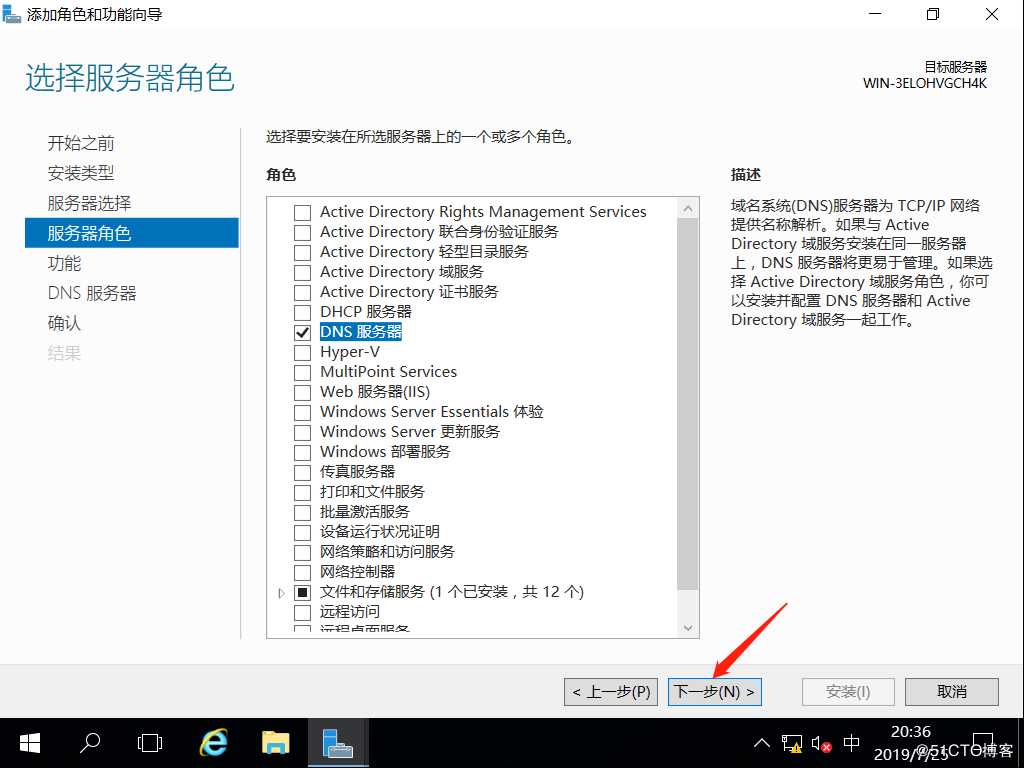Go to 开始之前 wizard step

81,143
